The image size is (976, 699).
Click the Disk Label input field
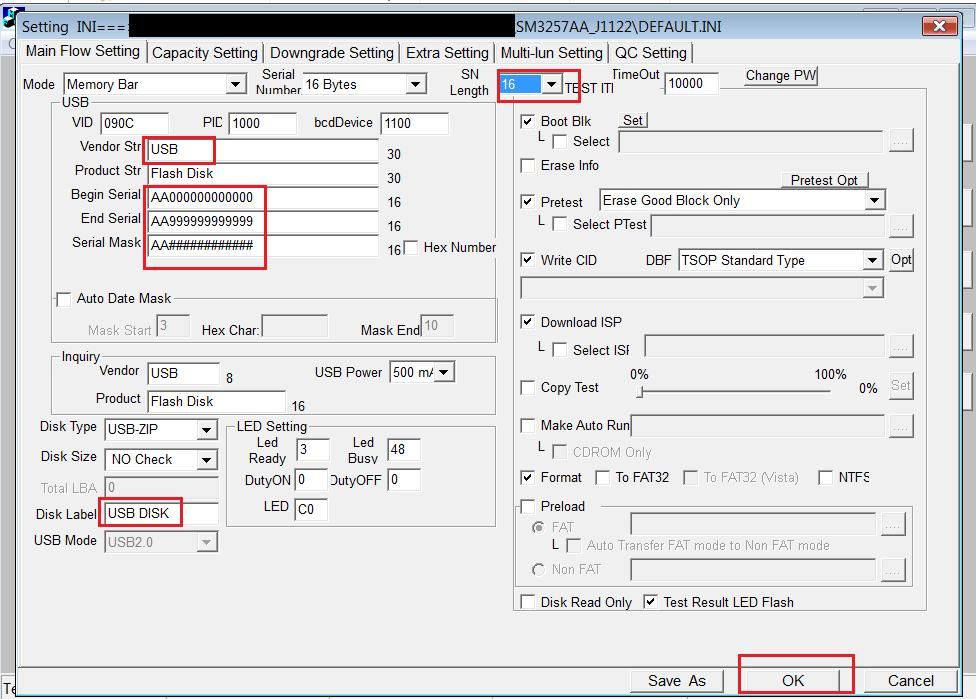160,513
